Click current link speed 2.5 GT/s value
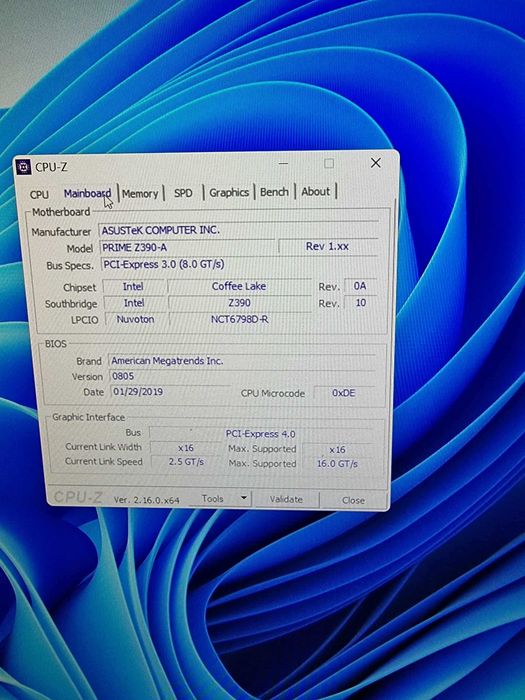The image size is (525, 700). [186, 462]
